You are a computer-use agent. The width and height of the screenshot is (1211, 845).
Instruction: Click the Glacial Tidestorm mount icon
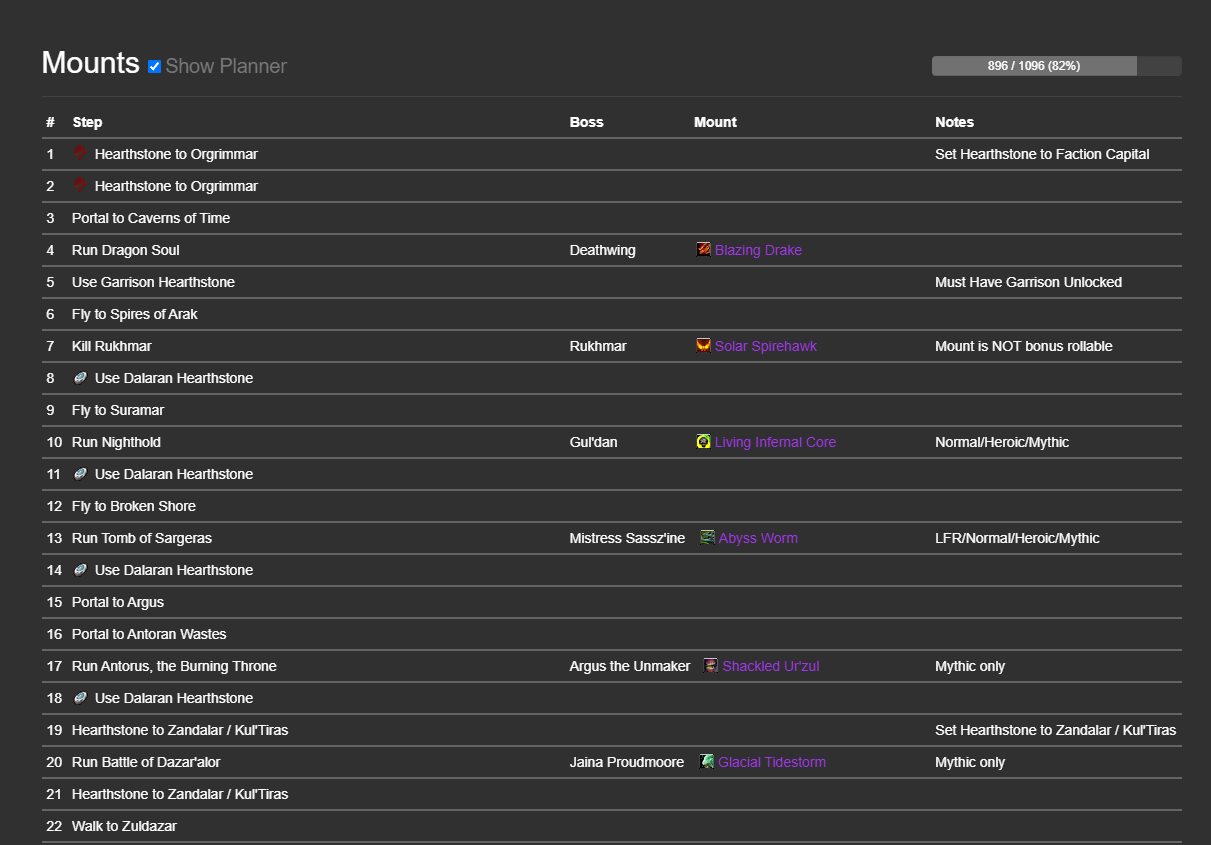707,762
